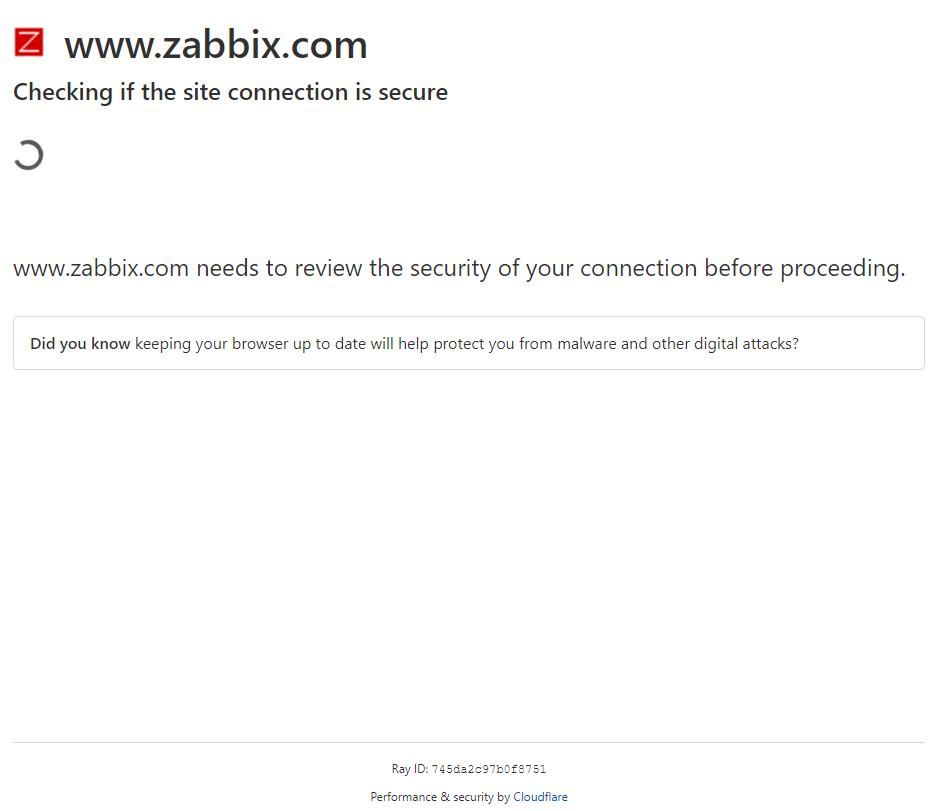The width and height of the screenshot is (937, 811).
Task: Click the www.zabbix.com page heading
Action: click(x=215, y=45)
